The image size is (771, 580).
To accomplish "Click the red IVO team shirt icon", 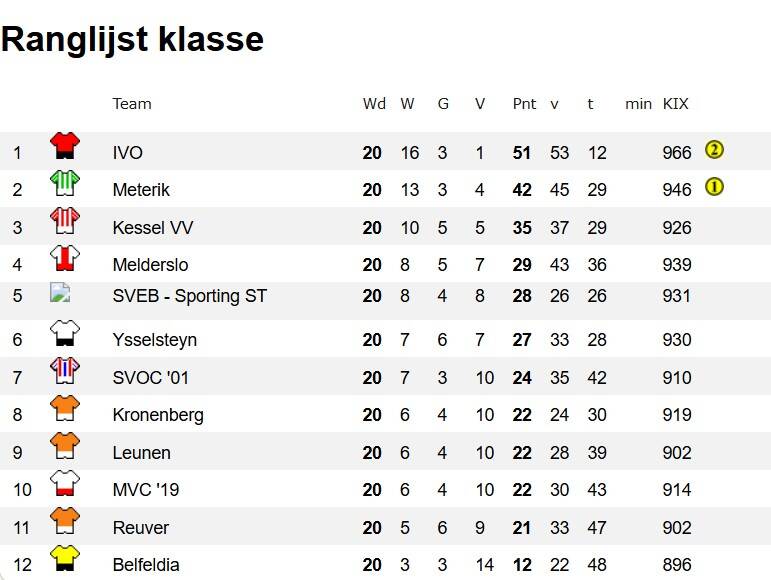I will (65, 146).
